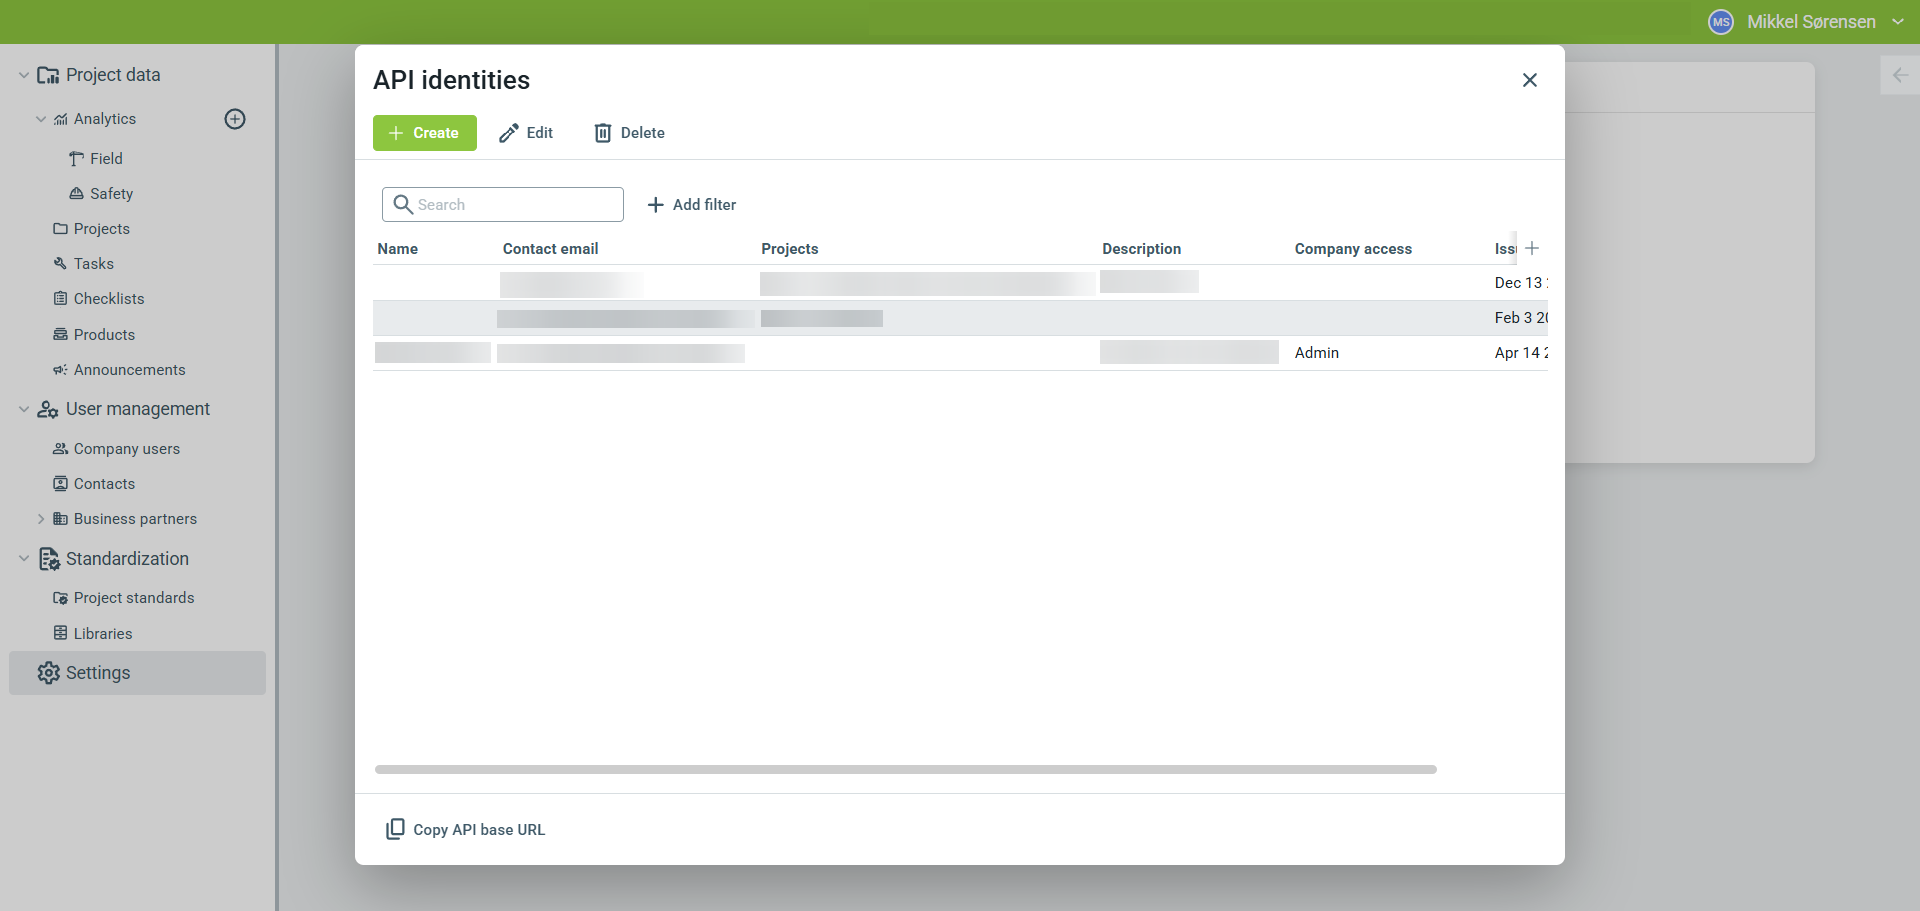Open Project standards in sidebar

(x=133, y=598)
